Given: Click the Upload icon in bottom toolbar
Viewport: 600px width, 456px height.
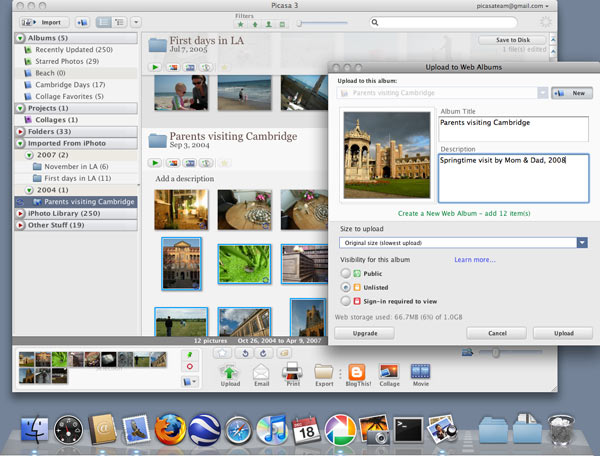Looking at the screenshot, I should point(230,374).
